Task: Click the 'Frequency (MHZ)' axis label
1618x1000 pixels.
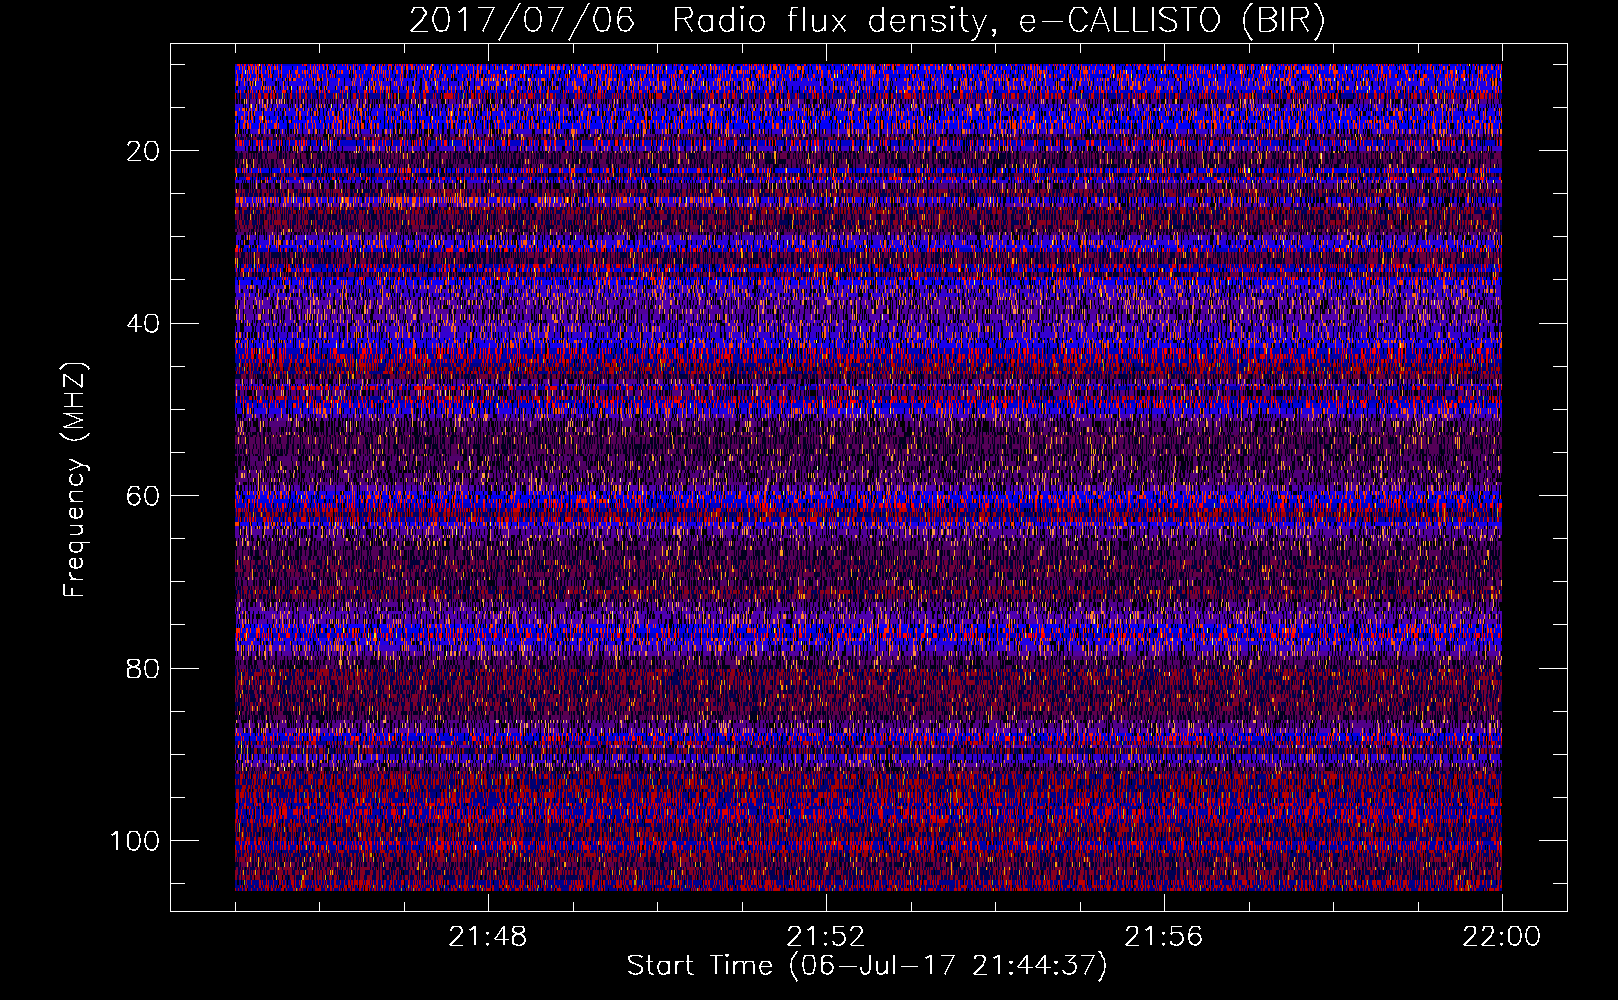Action: [x=75, y=479]
